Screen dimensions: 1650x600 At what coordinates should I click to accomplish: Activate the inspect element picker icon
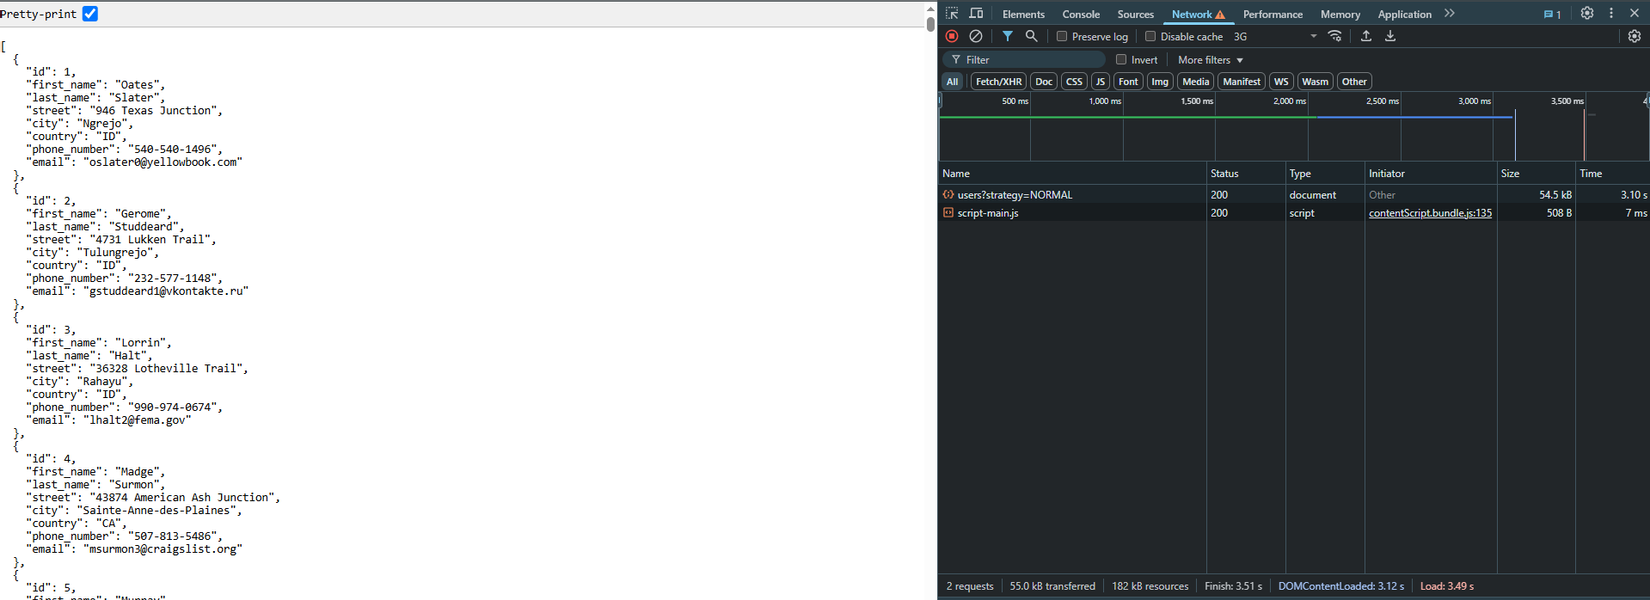tap(952, 13)
